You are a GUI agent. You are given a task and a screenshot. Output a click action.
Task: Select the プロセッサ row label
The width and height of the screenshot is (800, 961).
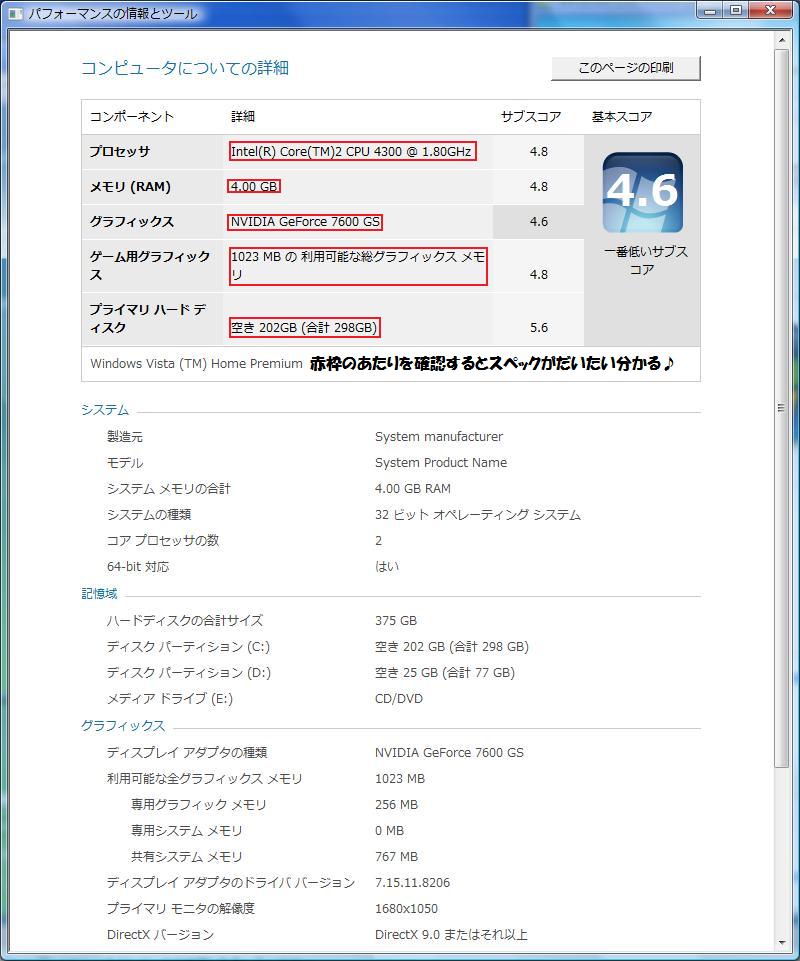[x=120, y=151]
